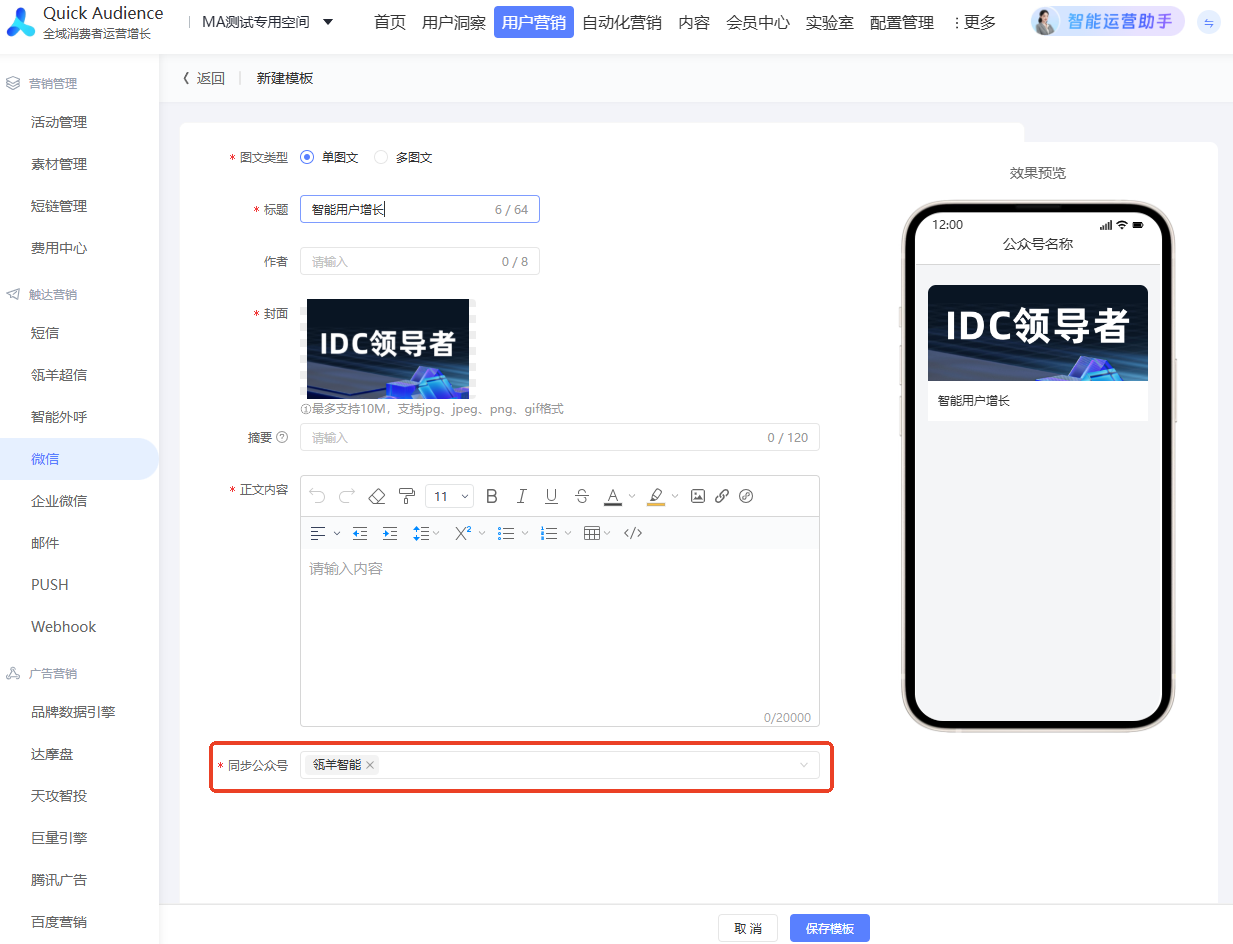
Task: Click the Quick Audience logo icon
Action: 20,22
